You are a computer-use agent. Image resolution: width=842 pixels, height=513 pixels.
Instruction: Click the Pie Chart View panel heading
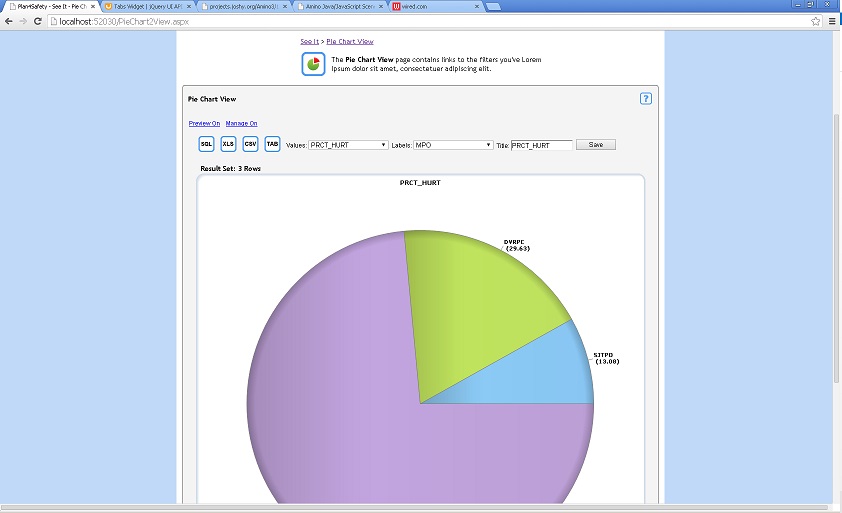(x=212, y=99)
